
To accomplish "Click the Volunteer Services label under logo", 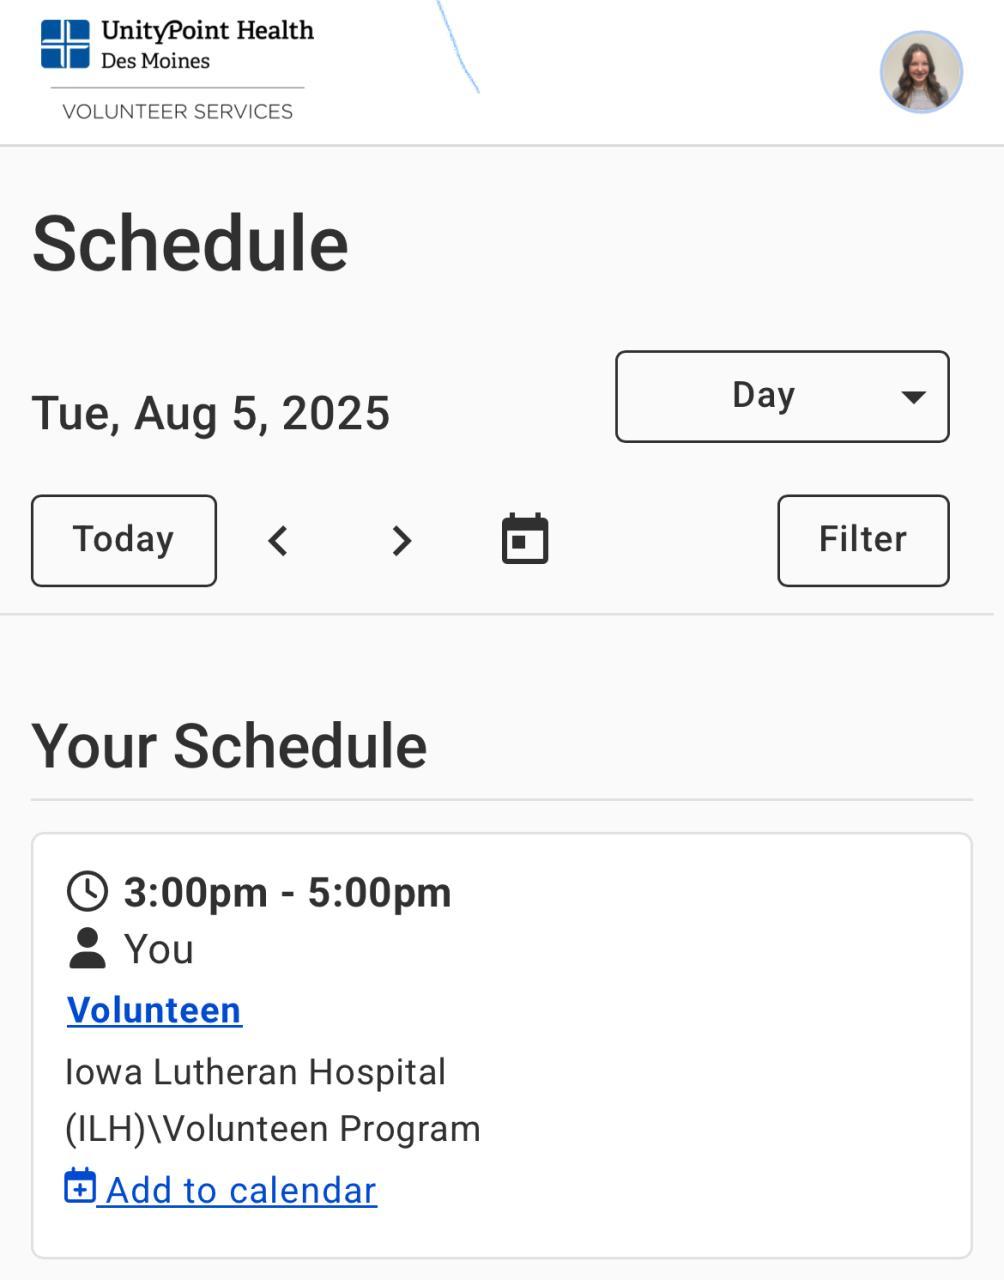I will (x=177, y=112).
